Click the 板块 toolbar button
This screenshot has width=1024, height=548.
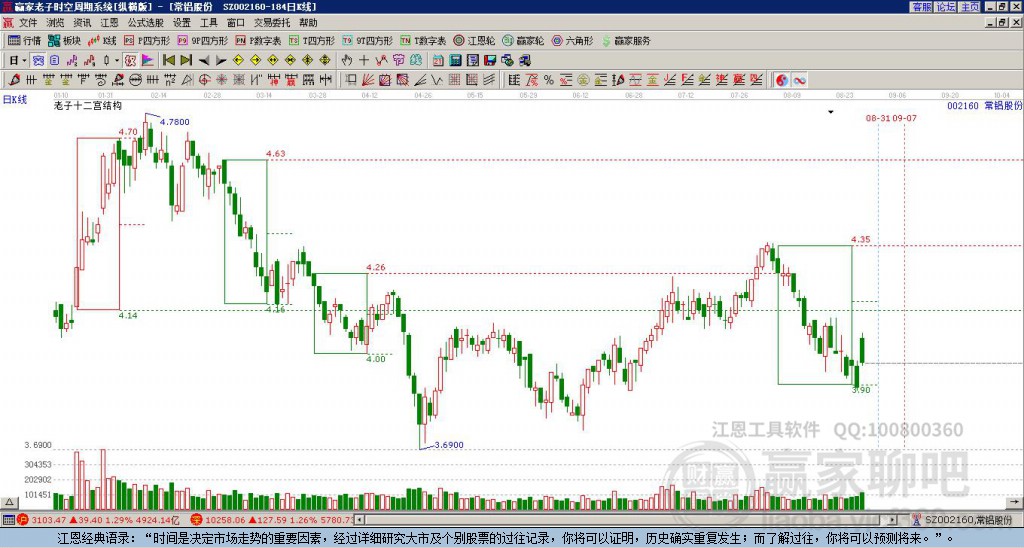(x=64, y=40)
